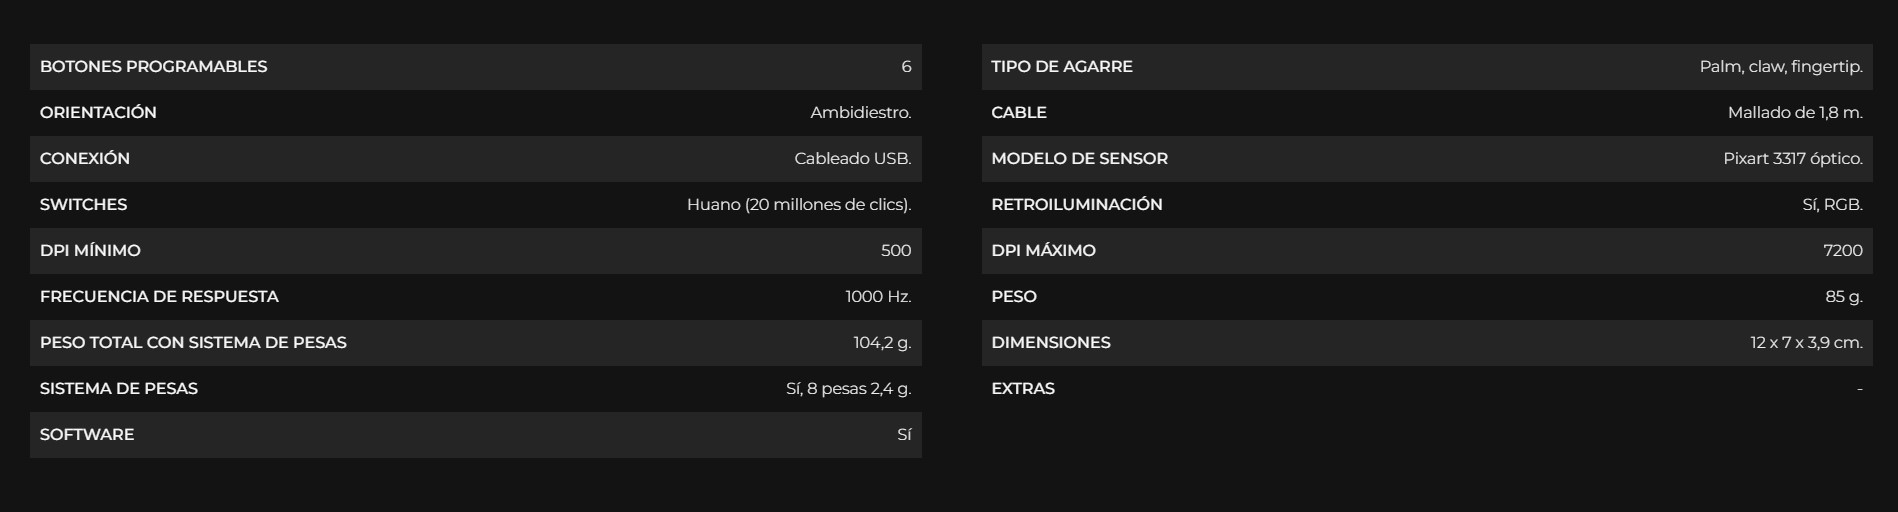
Task: Click the CONEXIÓN spec label
Action: click(x=85, y=159)
